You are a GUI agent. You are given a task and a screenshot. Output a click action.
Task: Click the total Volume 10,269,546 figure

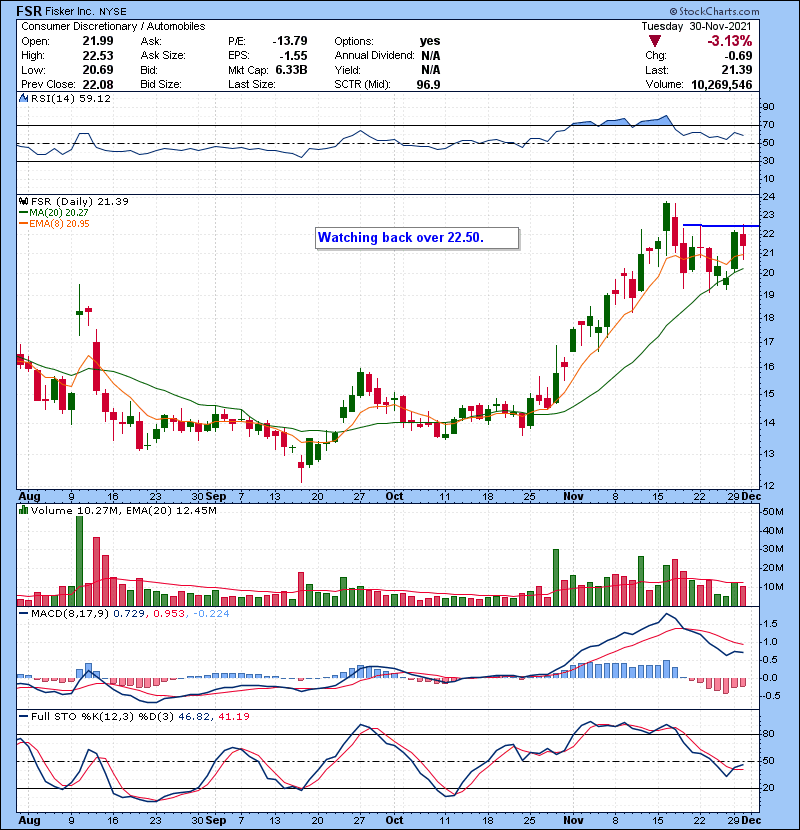tap(722, 84)
